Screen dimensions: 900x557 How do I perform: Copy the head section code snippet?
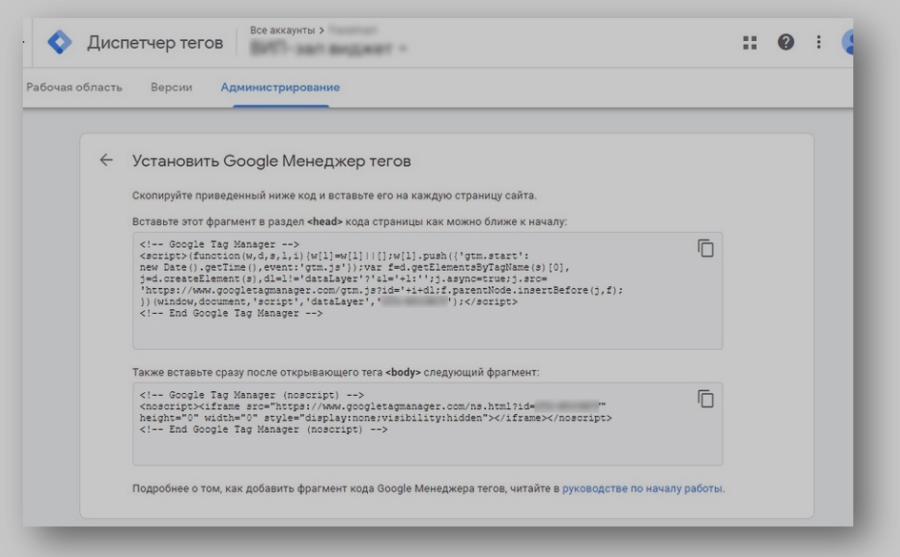click(x=705, y=248)
